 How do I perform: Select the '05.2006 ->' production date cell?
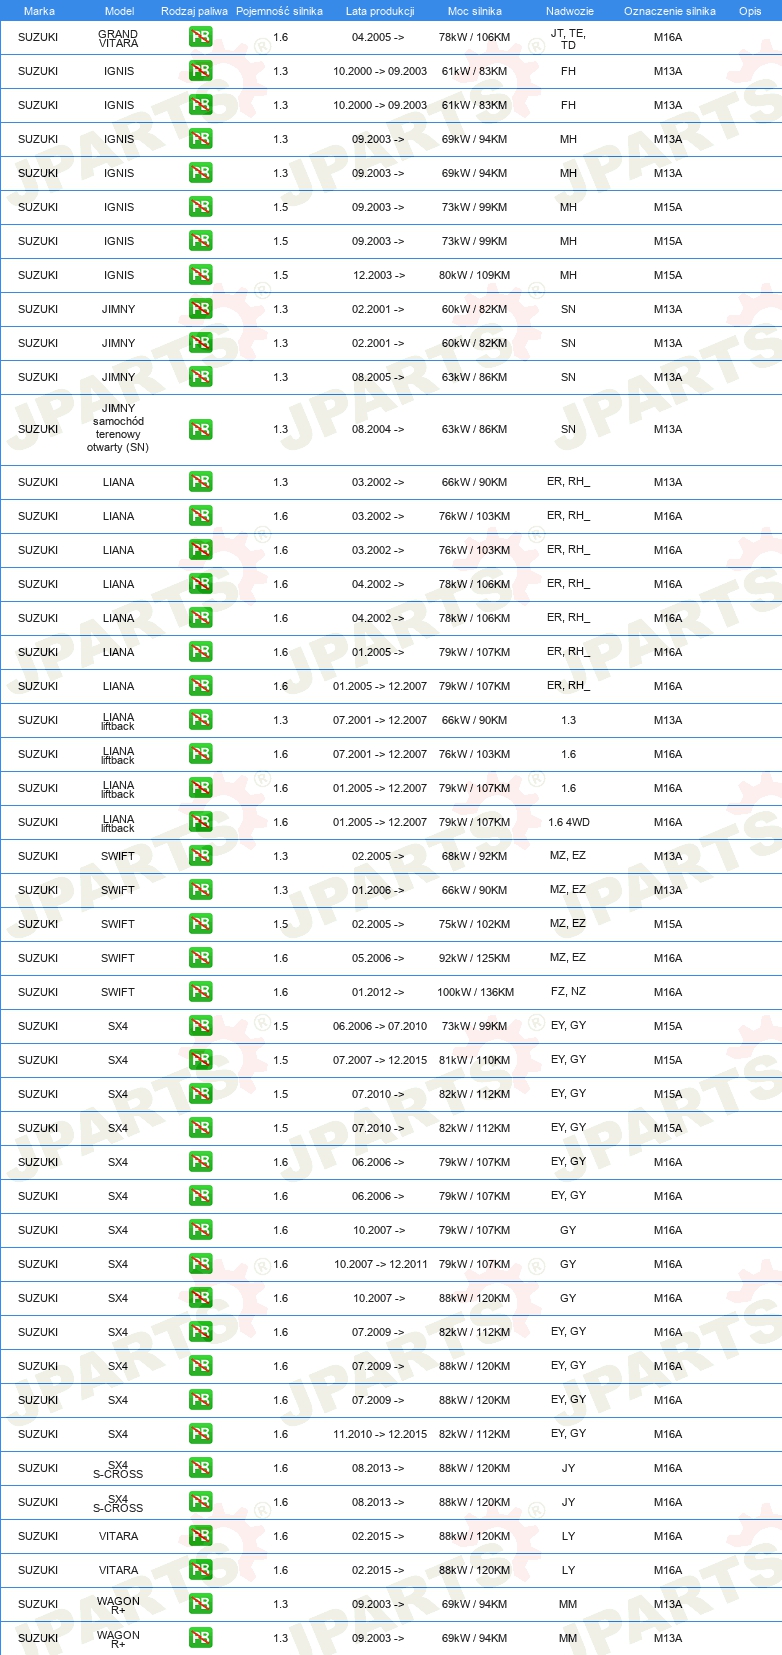[x=378, y=958]
